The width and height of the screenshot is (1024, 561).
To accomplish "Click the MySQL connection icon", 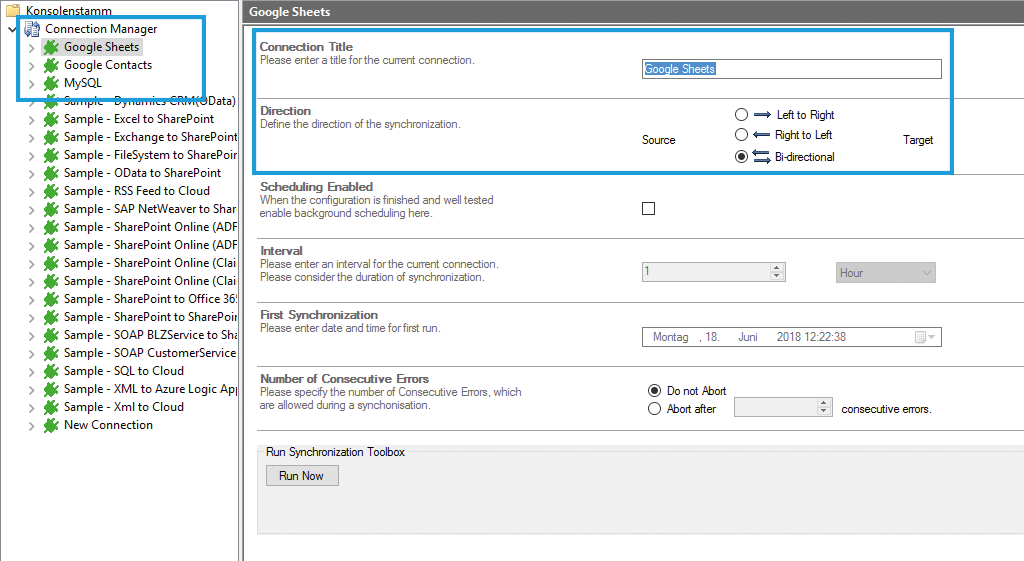I will (x=51, y=83).
